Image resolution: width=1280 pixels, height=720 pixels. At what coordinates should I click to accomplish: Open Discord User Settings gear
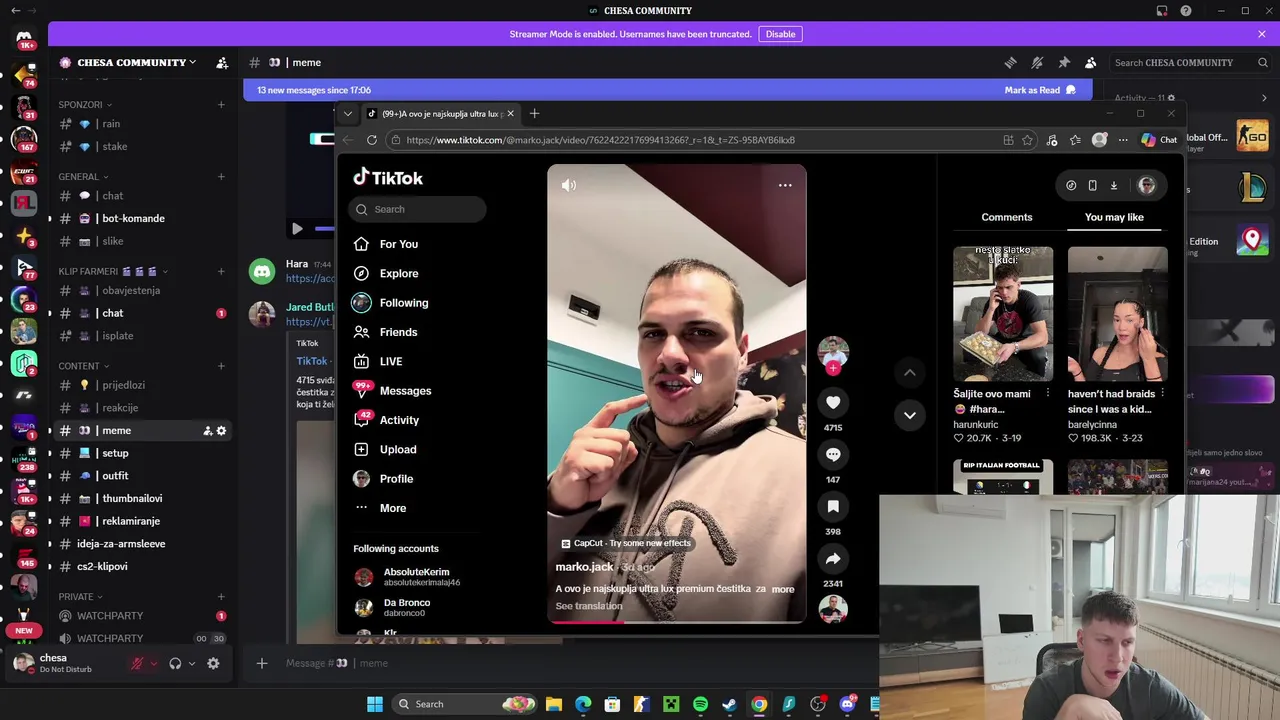pyautogui.click(x=213, y=663)
